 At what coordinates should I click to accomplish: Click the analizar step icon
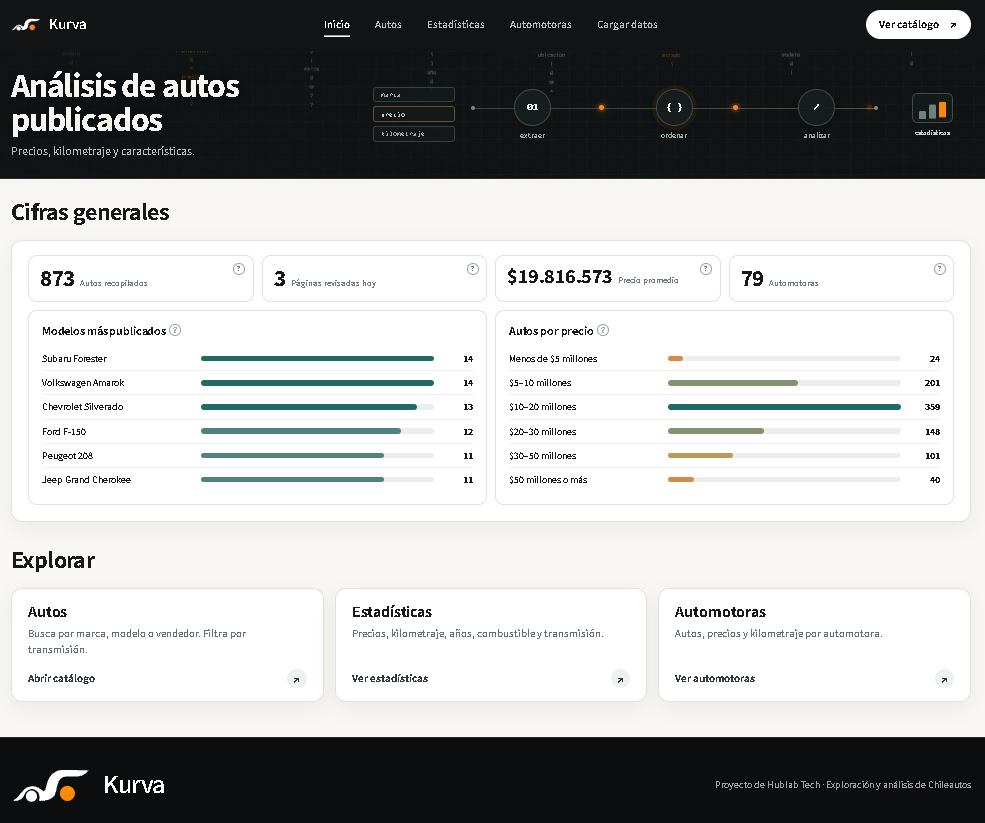[816, 107]
